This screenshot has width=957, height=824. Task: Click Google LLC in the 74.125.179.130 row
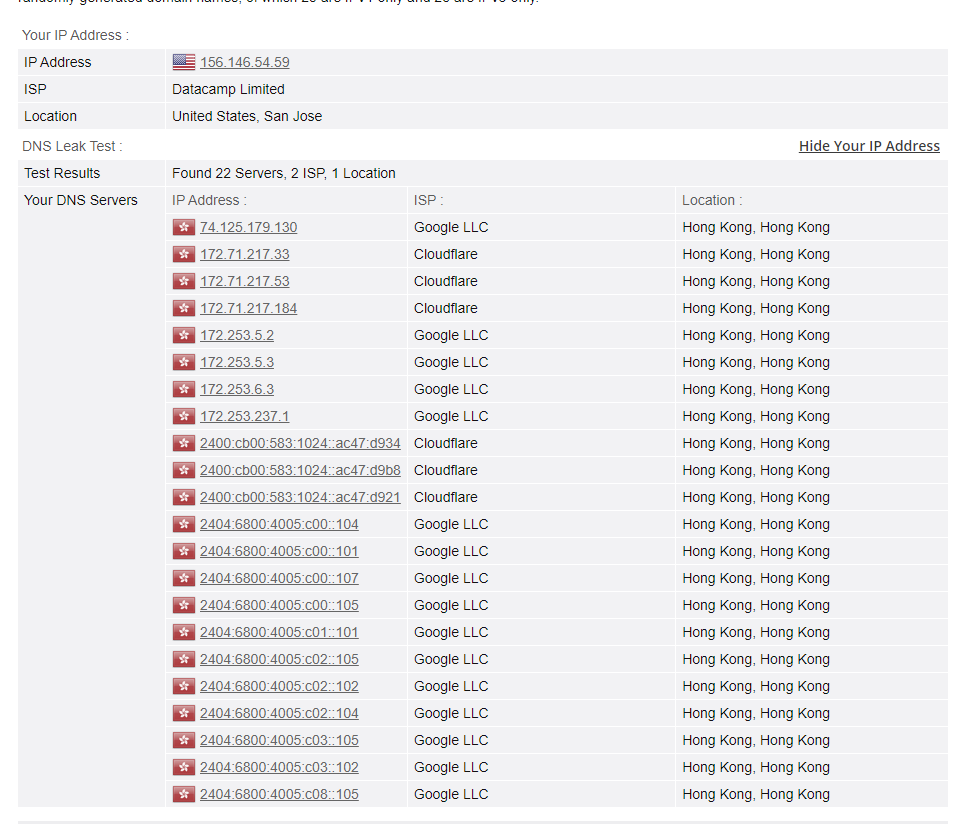coord(451,227)
